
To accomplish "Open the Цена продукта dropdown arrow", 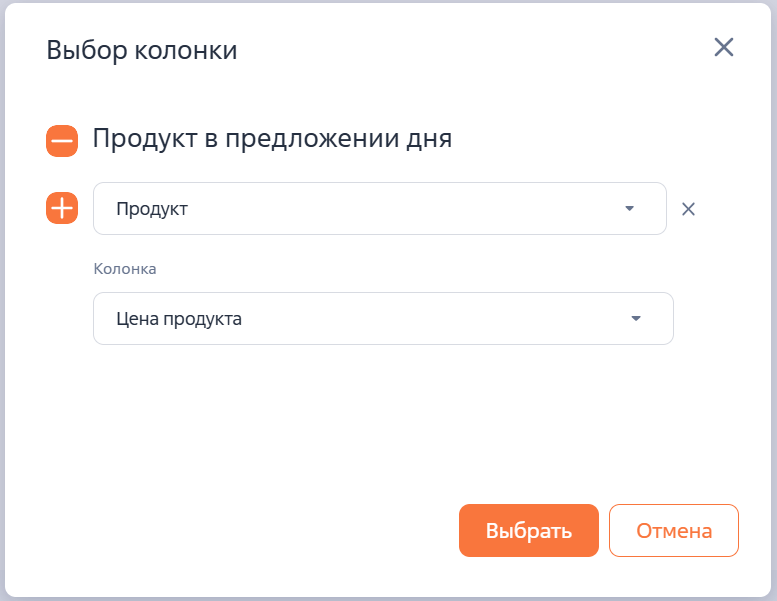I will point(635,319).
